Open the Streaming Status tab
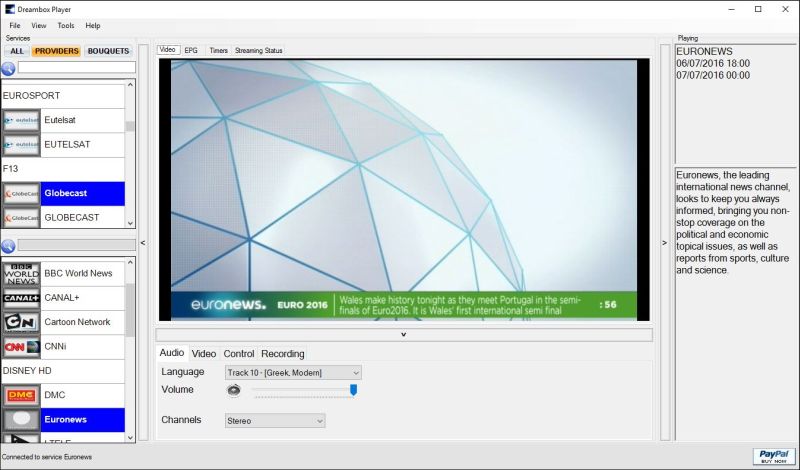This screenshot has height=470, width=800. click(259, 51)
